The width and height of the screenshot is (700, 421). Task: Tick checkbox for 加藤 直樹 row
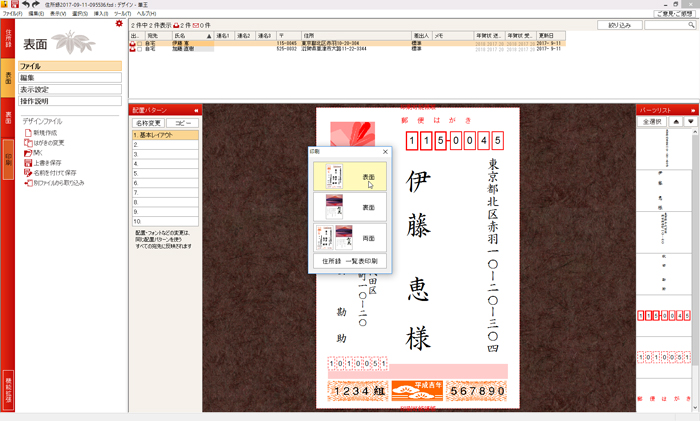point(139,49)
